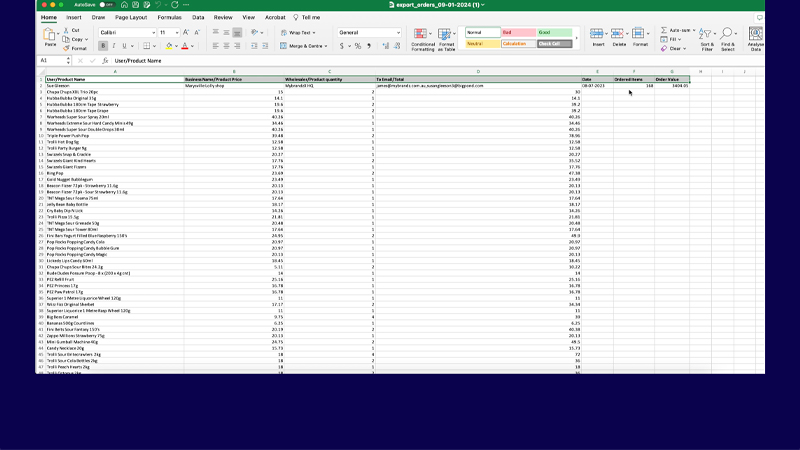Click the Paste clipboard icon

(x=50, y=36)
